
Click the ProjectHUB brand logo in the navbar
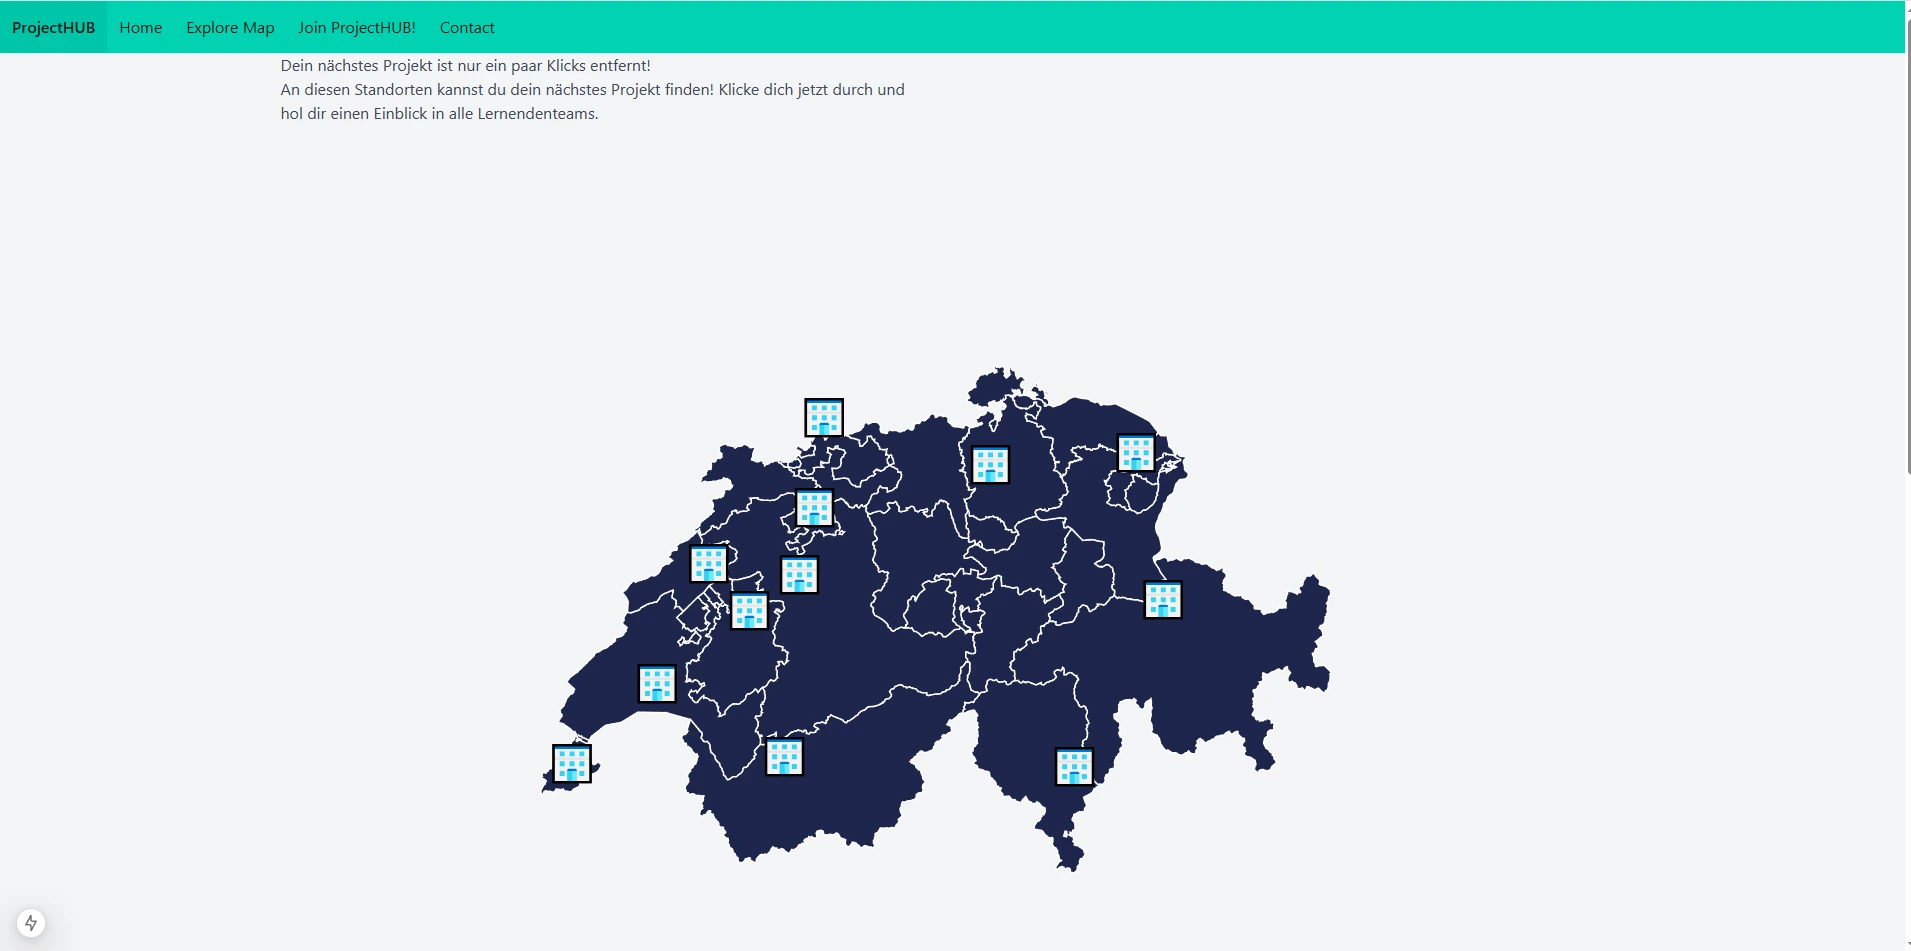(x=54, y=28)
